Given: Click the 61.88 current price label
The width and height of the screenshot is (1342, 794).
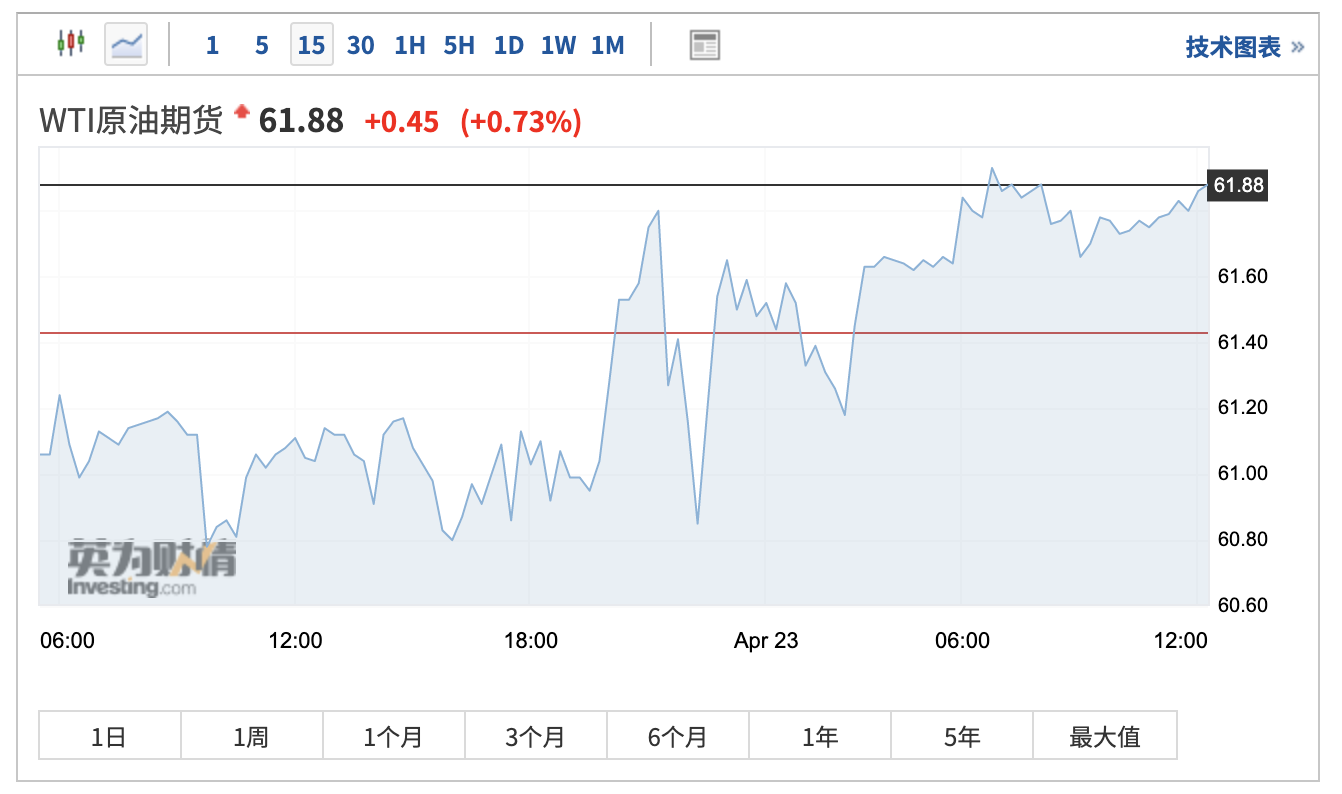Looking at the screenshot, I should tap(1238, 185).
